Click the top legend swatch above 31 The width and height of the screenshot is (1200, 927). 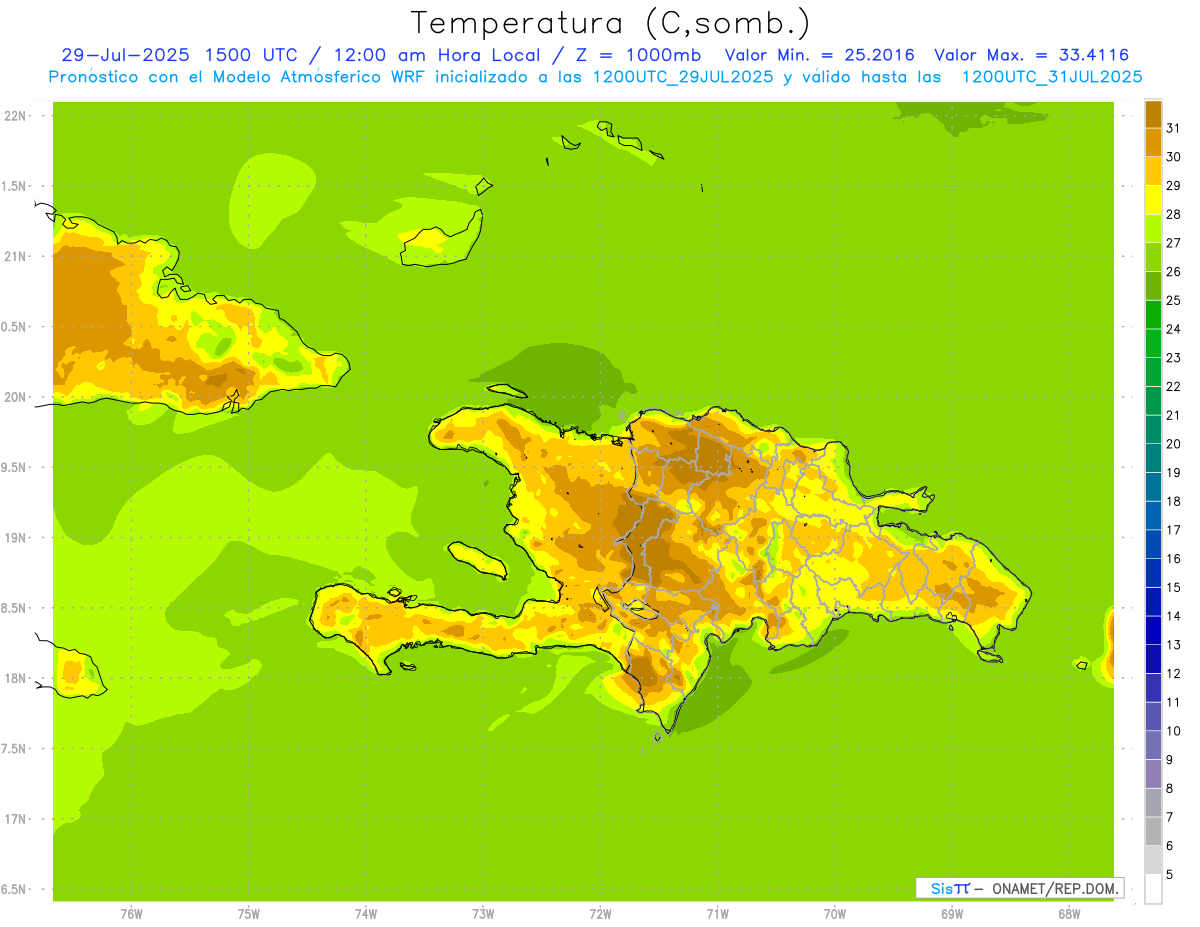click(x=1153, y=114)
